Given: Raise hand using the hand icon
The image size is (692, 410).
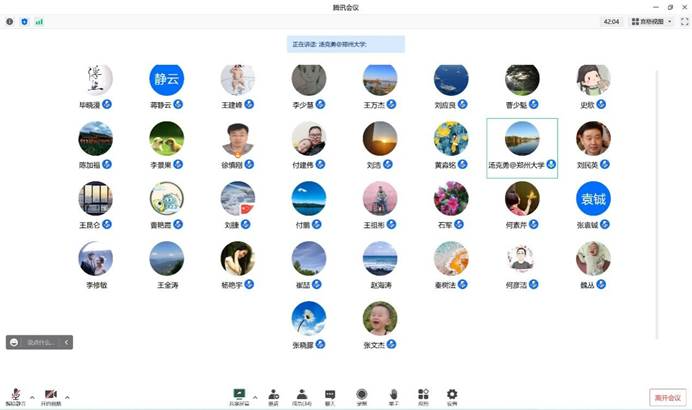Looking at the screenshot, I should click(394, 397).
